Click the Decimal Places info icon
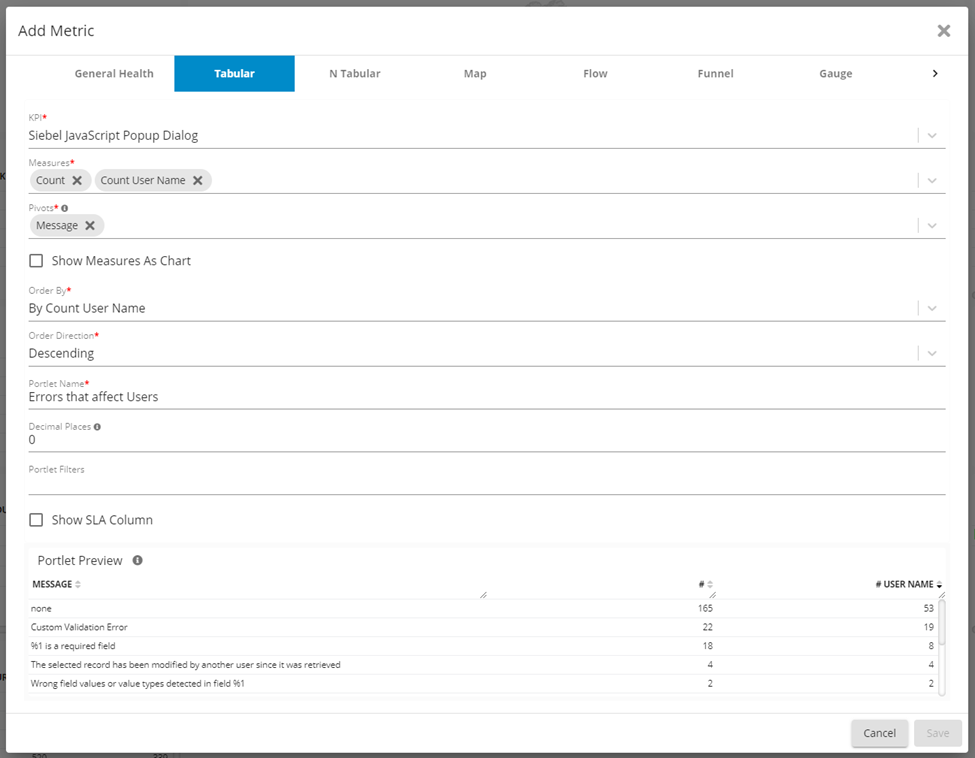 point(97,426)
